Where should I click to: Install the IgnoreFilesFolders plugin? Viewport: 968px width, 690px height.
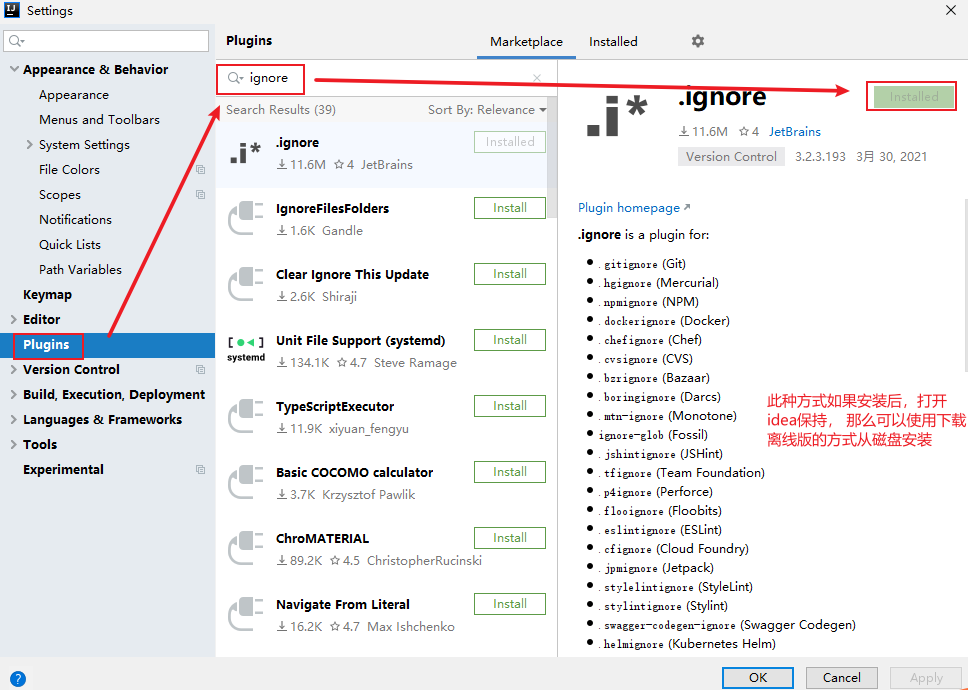click(510, 208)
